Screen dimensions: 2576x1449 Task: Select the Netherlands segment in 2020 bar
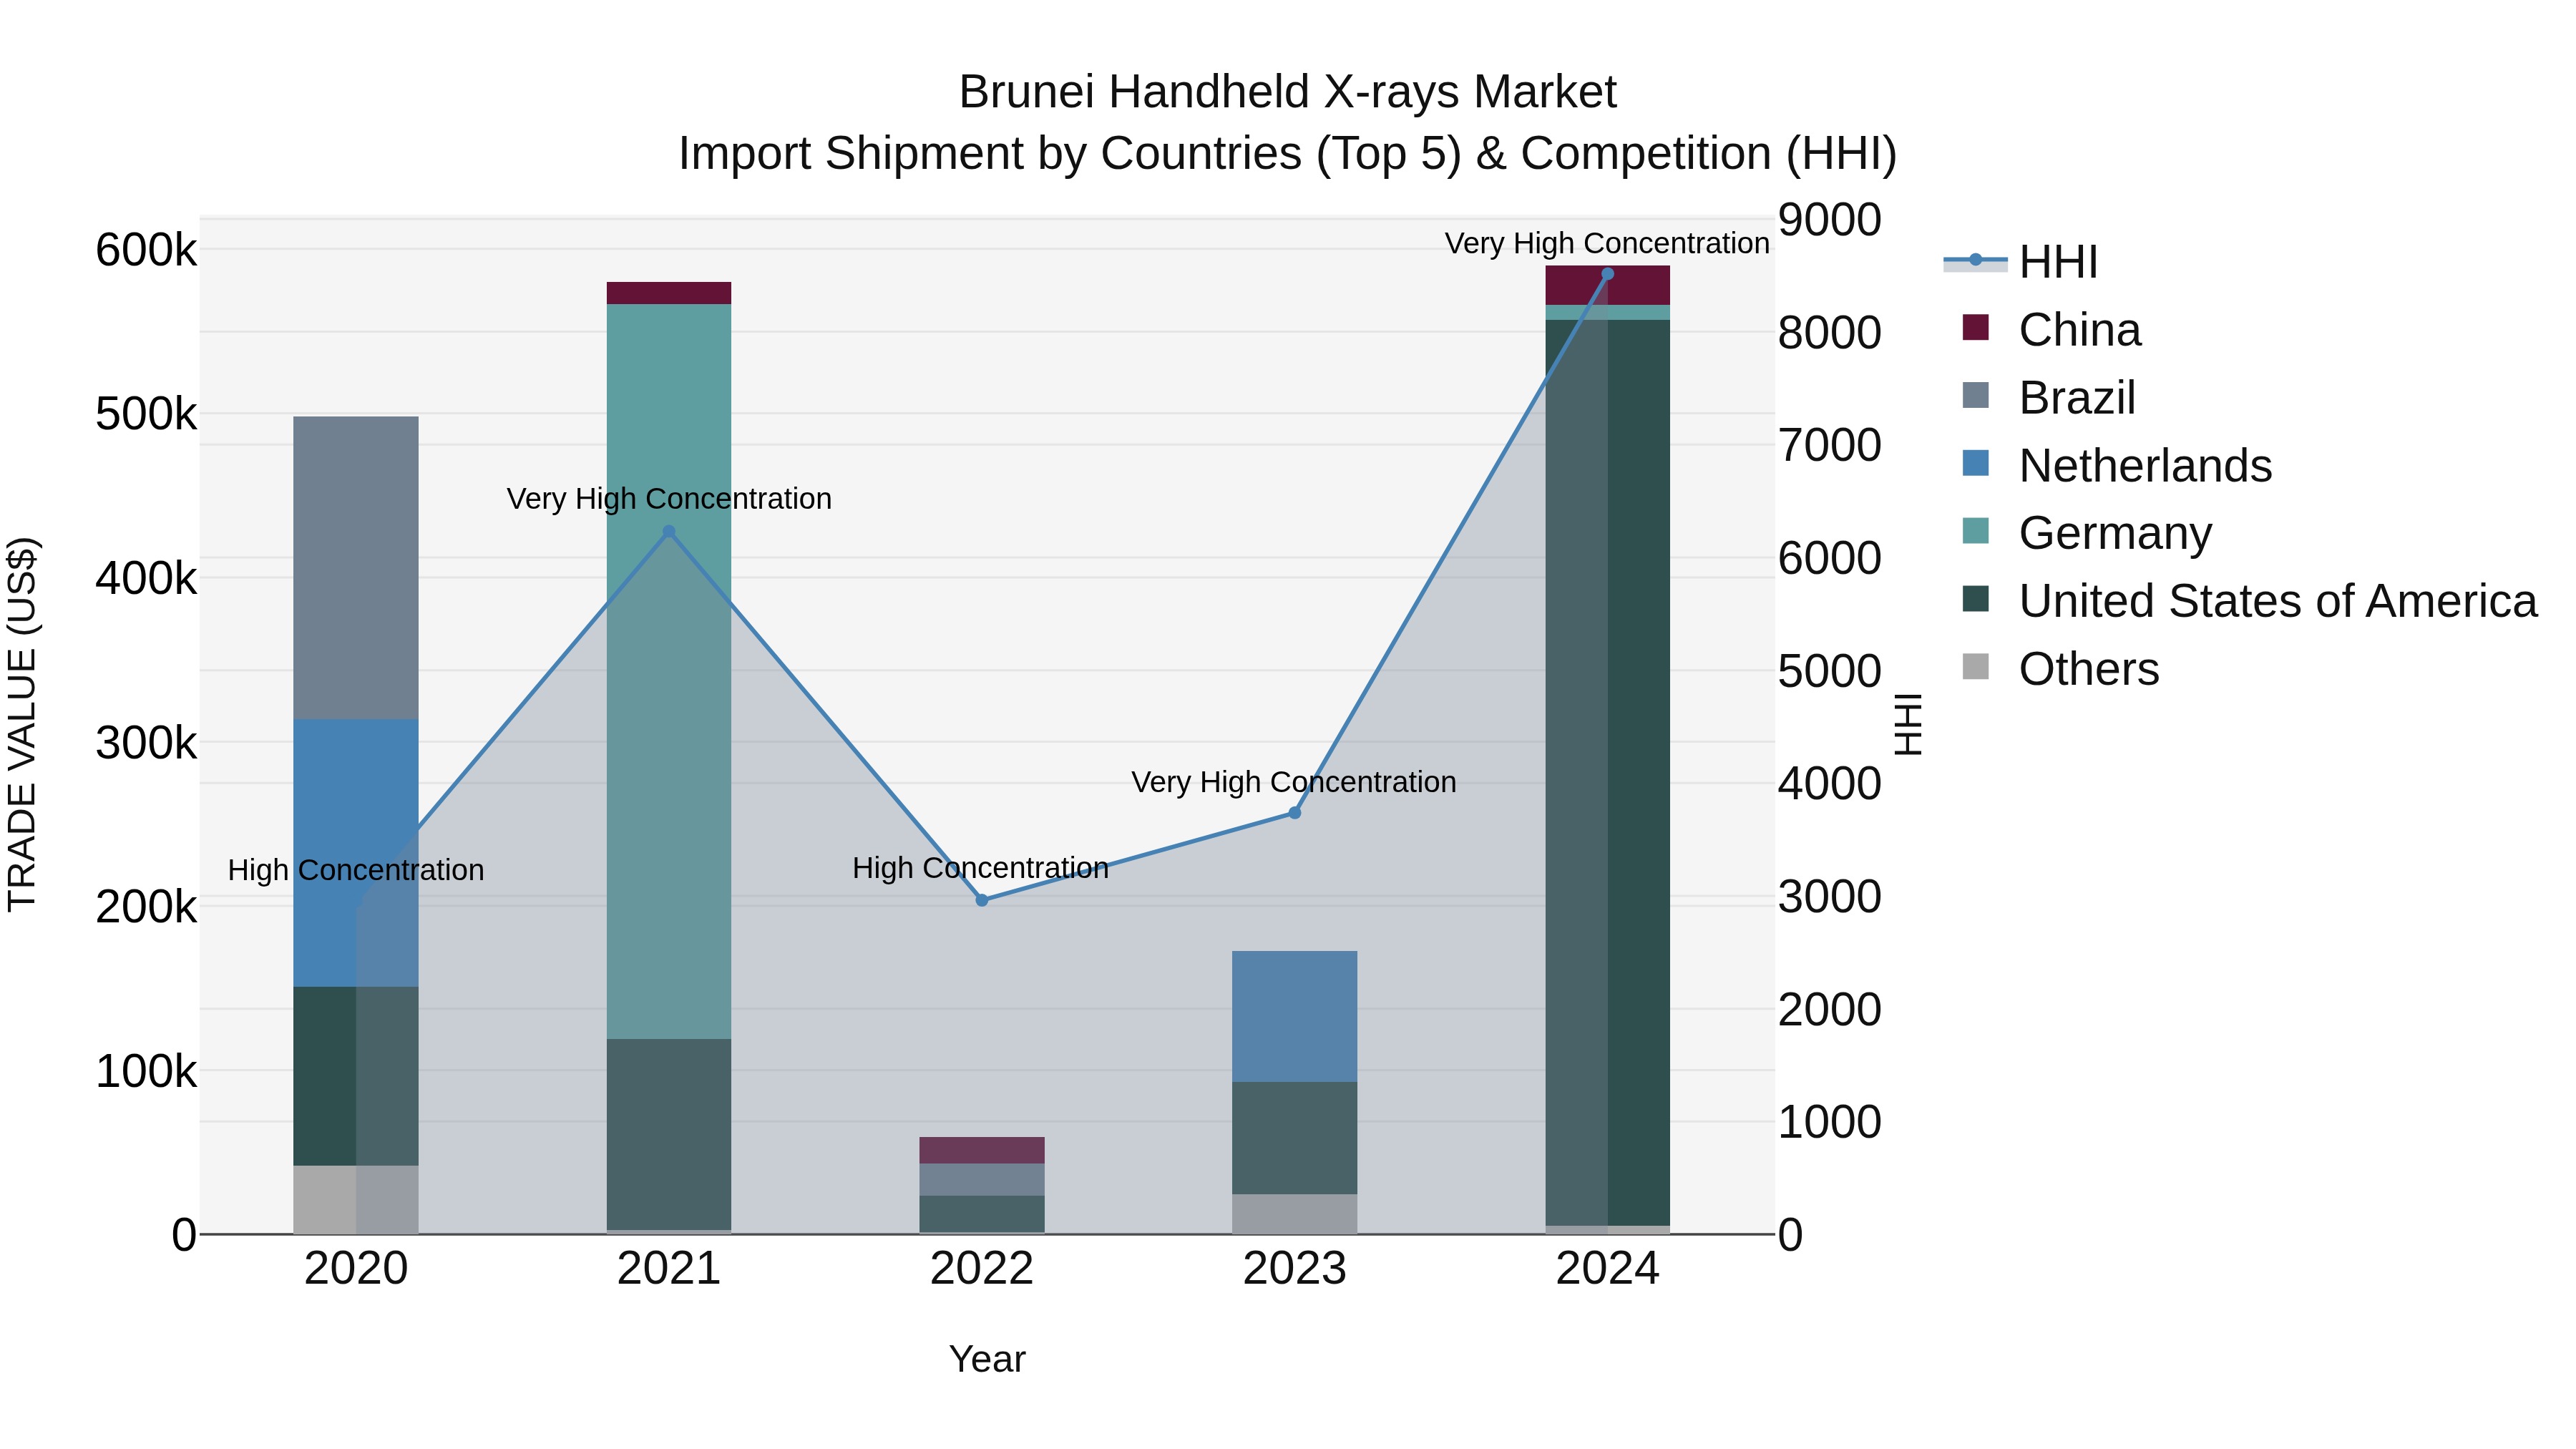click(356, 853)
